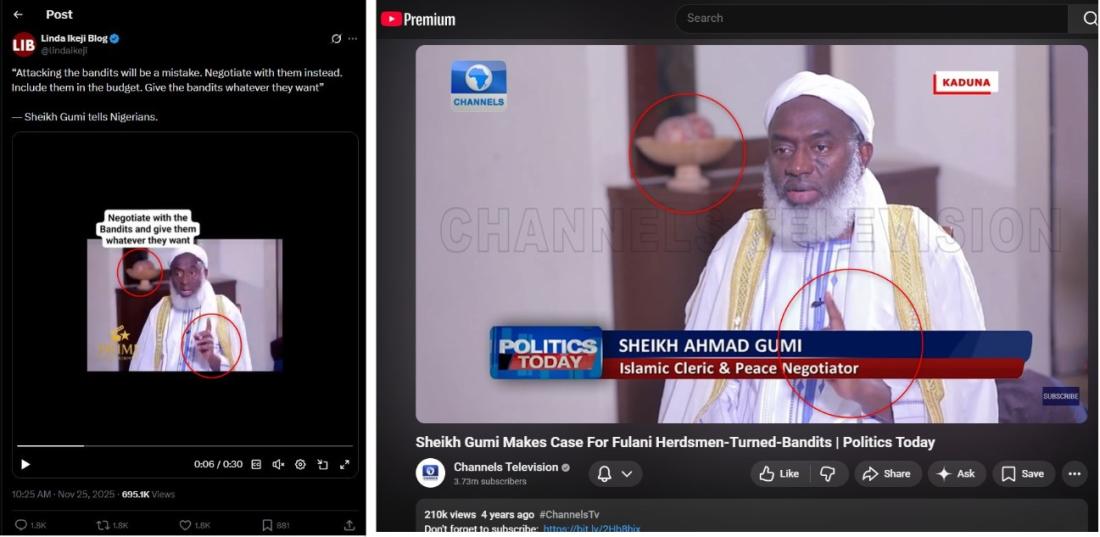1100x537 pixels.
Task: Like the post with heart icon
Action: 185,525
